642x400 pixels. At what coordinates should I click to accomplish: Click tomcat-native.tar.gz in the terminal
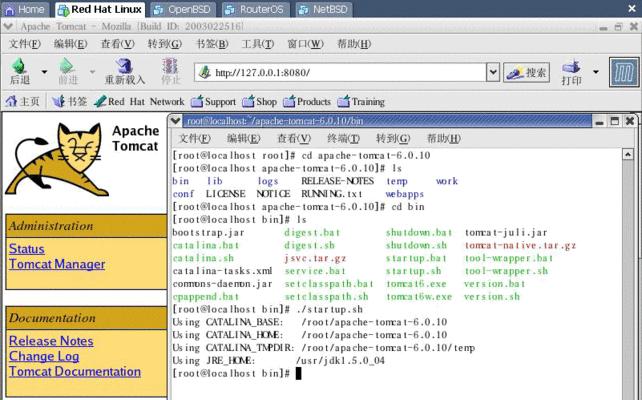tap(520, 245)
